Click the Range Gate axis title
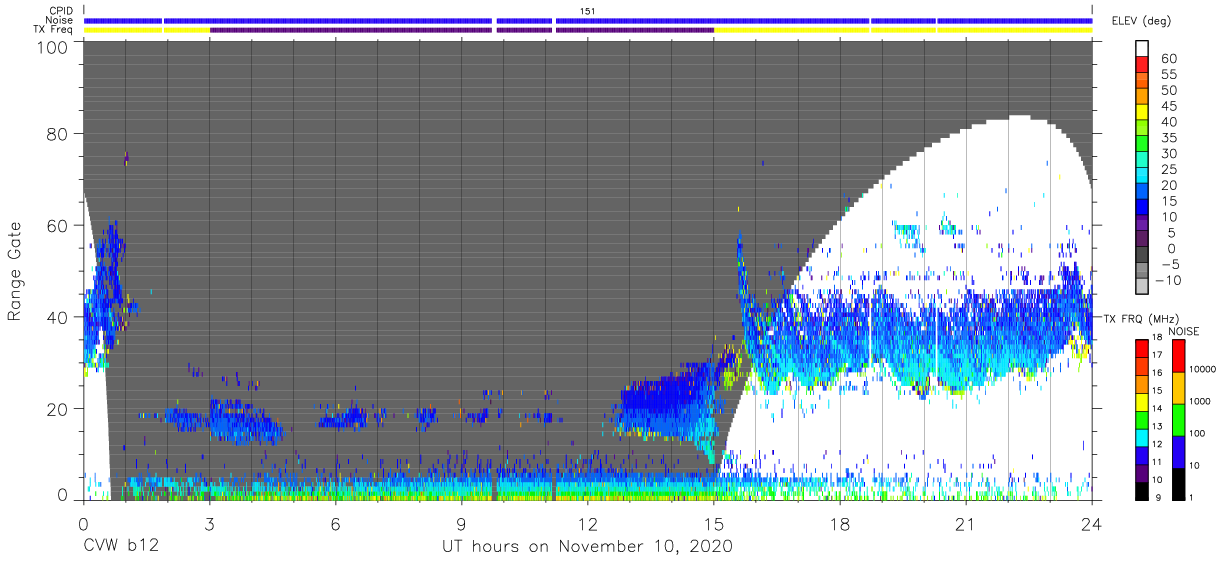 point(15,272)
